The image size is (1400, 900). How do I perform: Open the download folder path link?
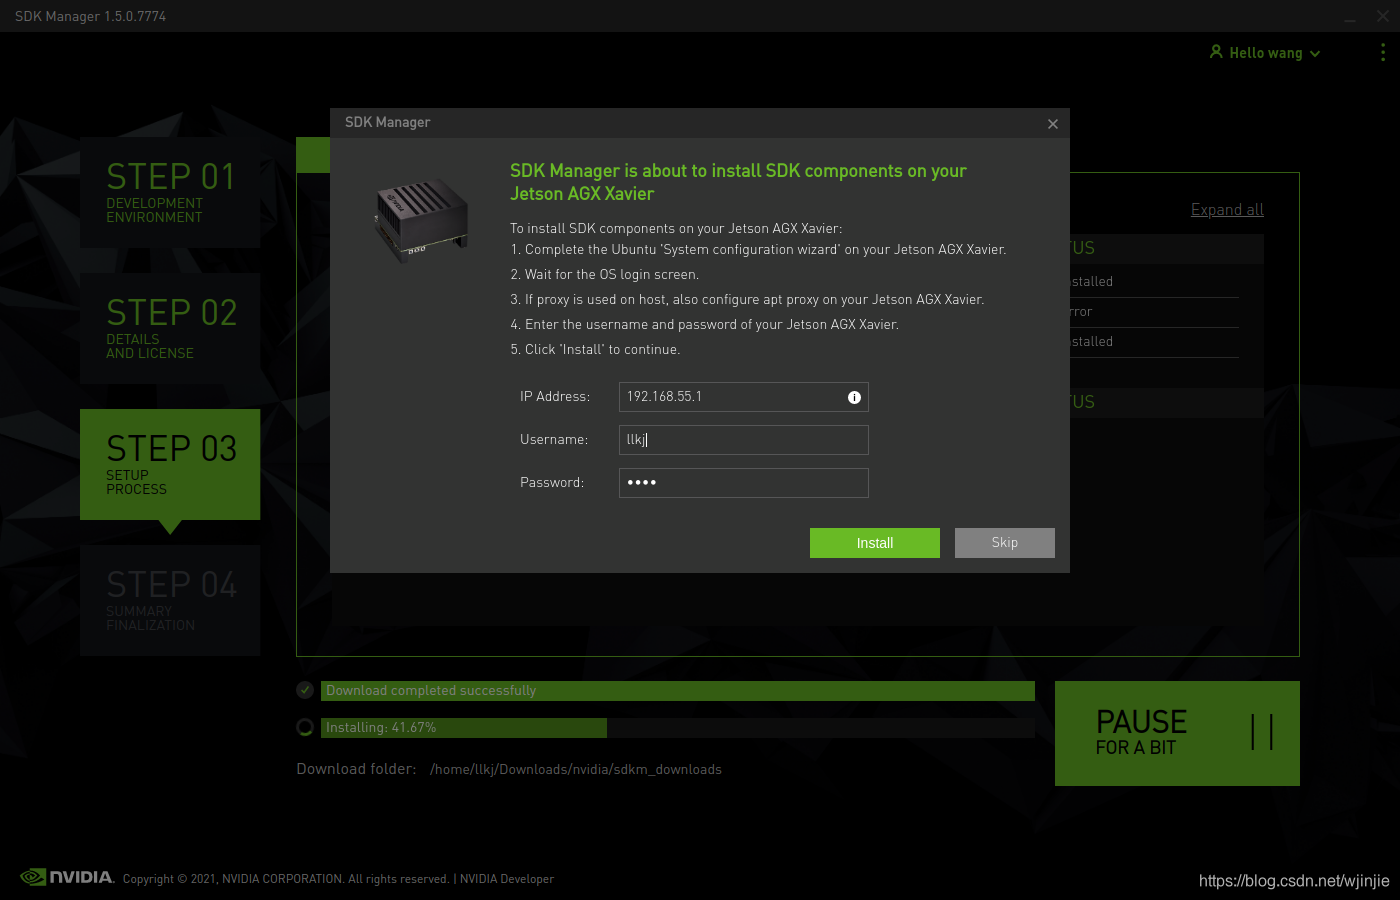[576, 769]
